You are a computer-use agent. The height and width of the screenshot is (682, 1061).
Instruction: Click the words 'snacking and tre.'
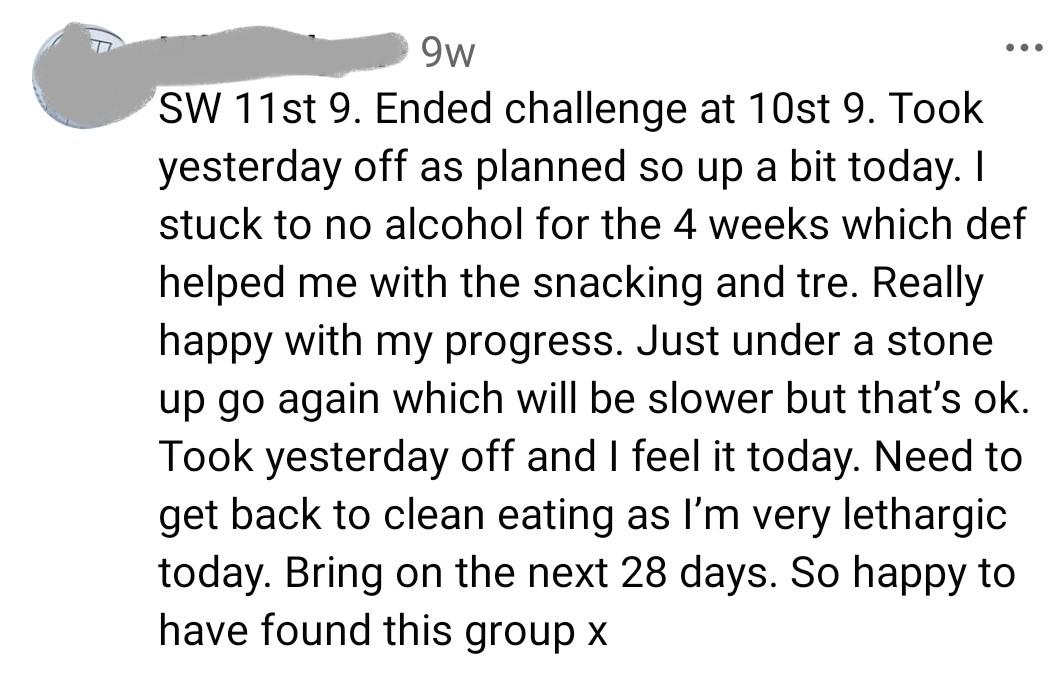pyautogui.click(x=696, y=283)
